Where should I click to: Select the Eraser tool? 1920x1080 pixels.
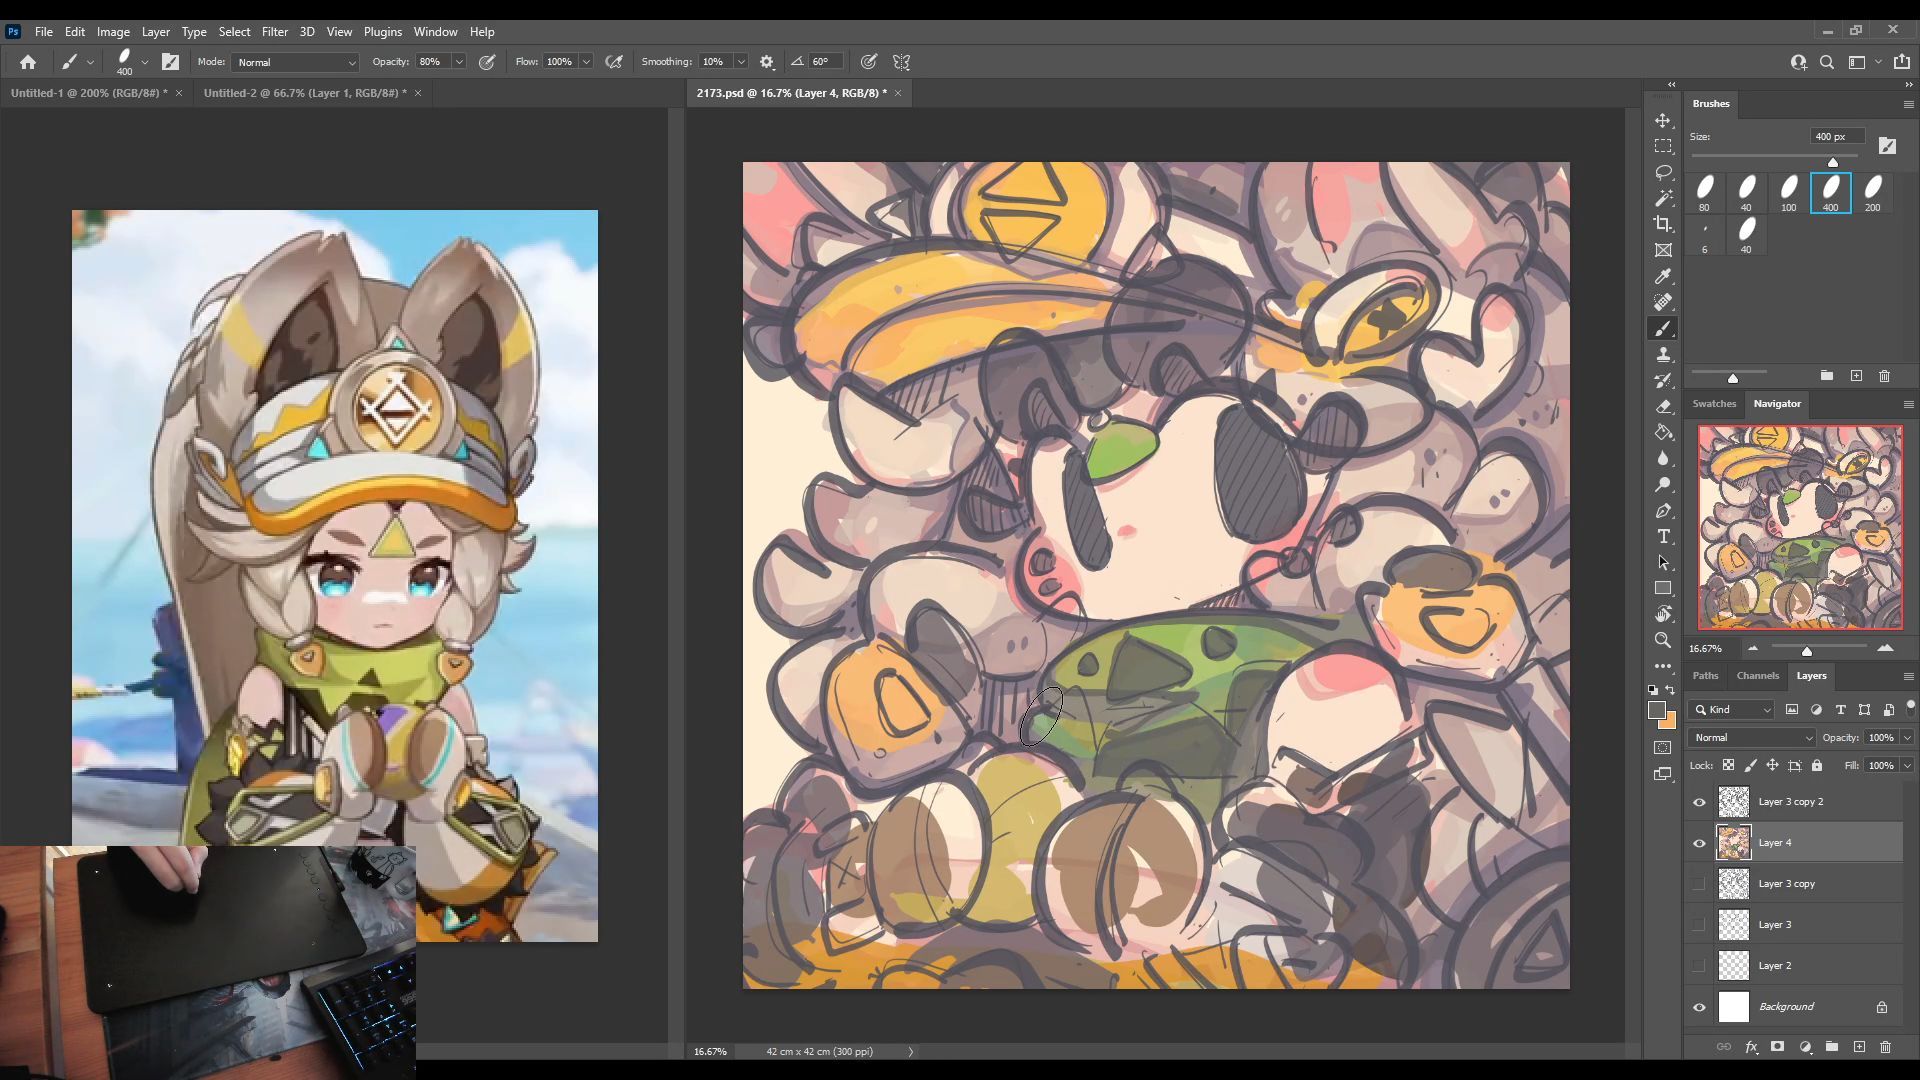pyautogui.click(x=1663, y=406)
